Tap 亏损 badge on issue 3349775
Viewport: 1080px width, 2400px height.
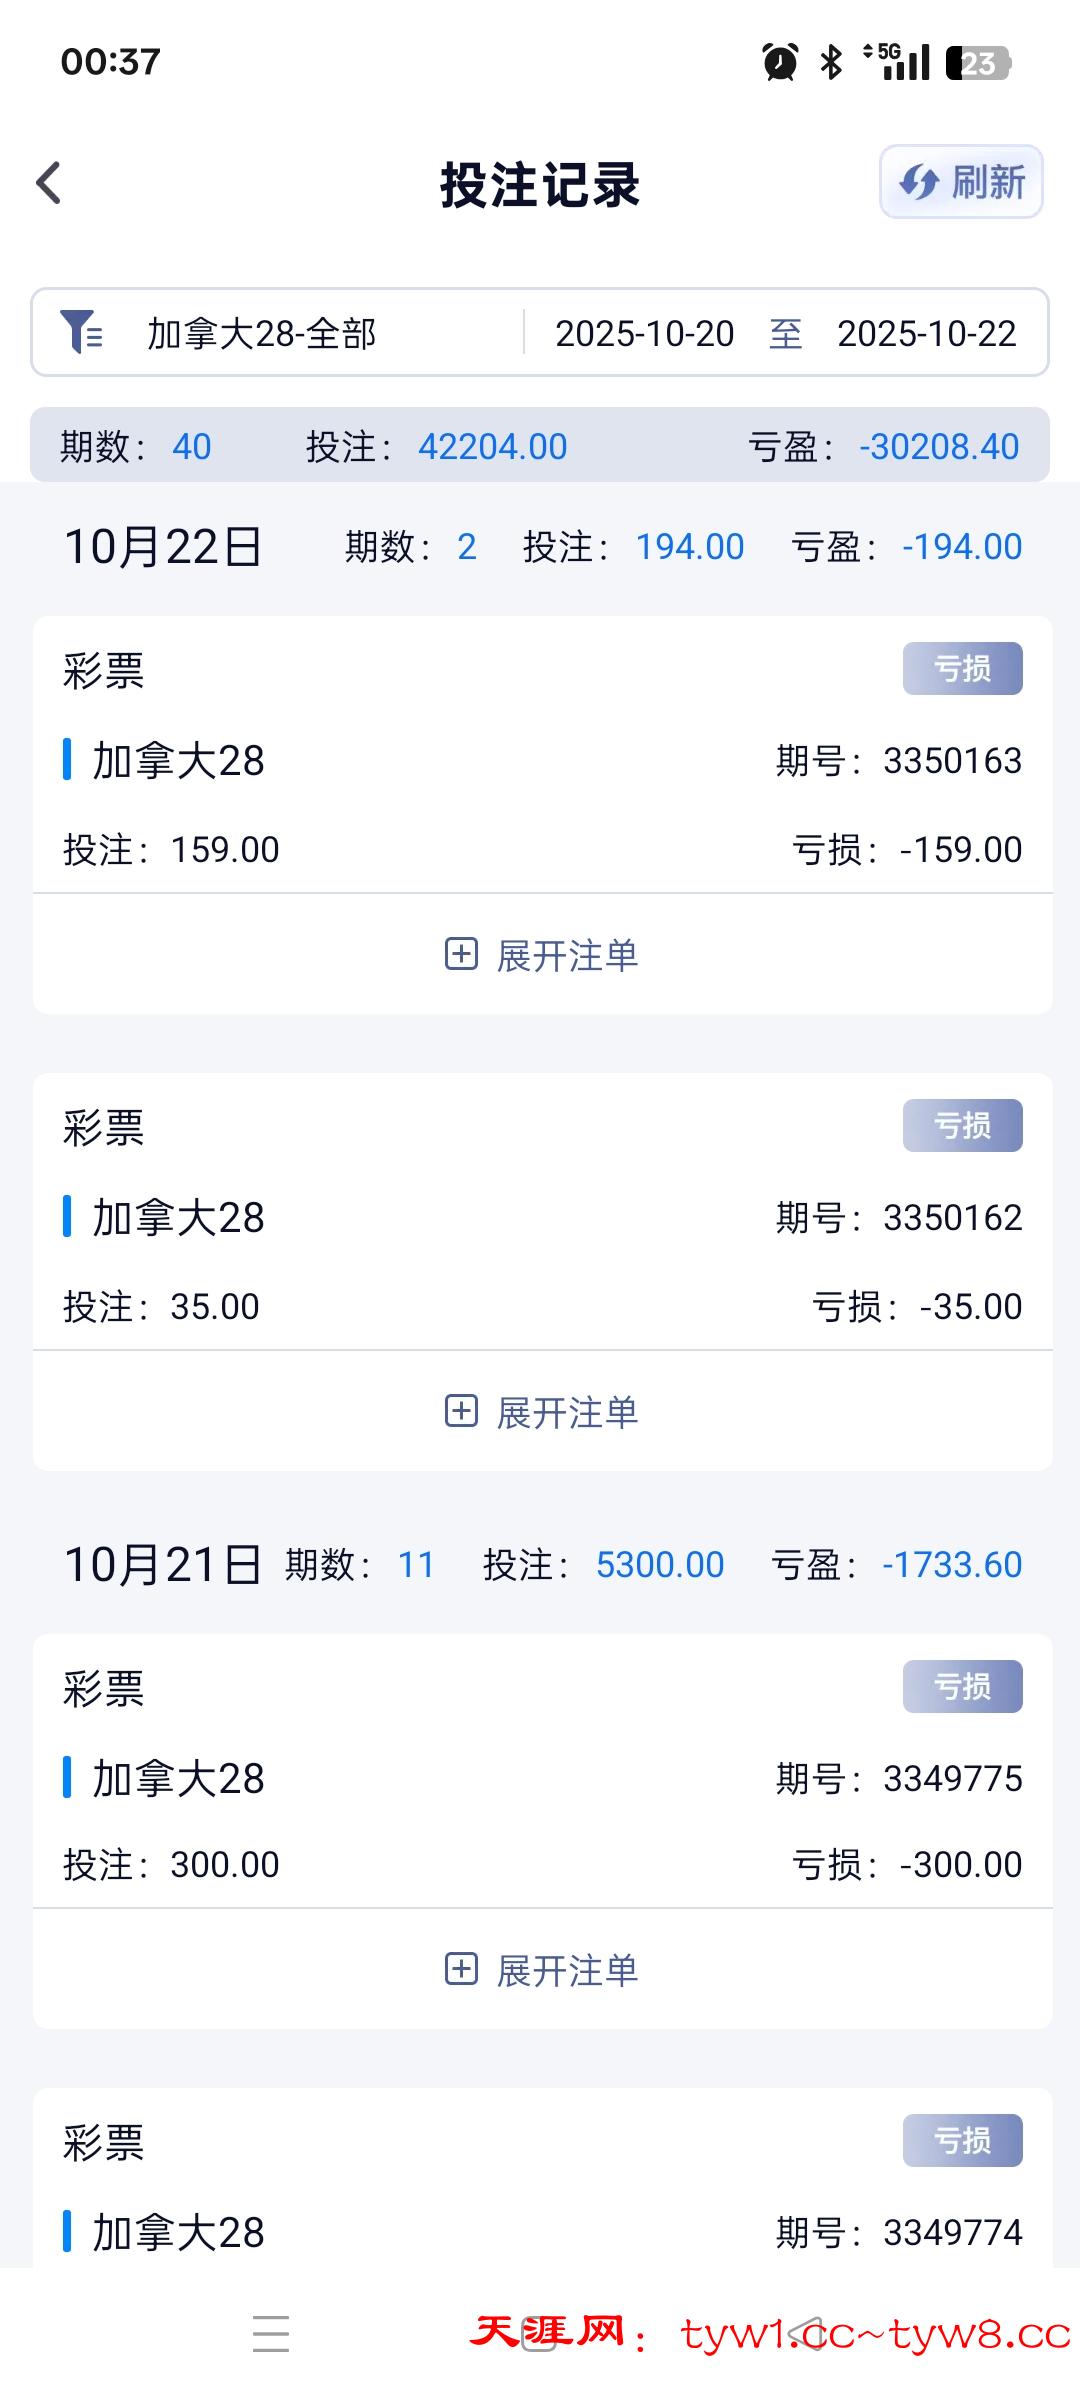962,1686
